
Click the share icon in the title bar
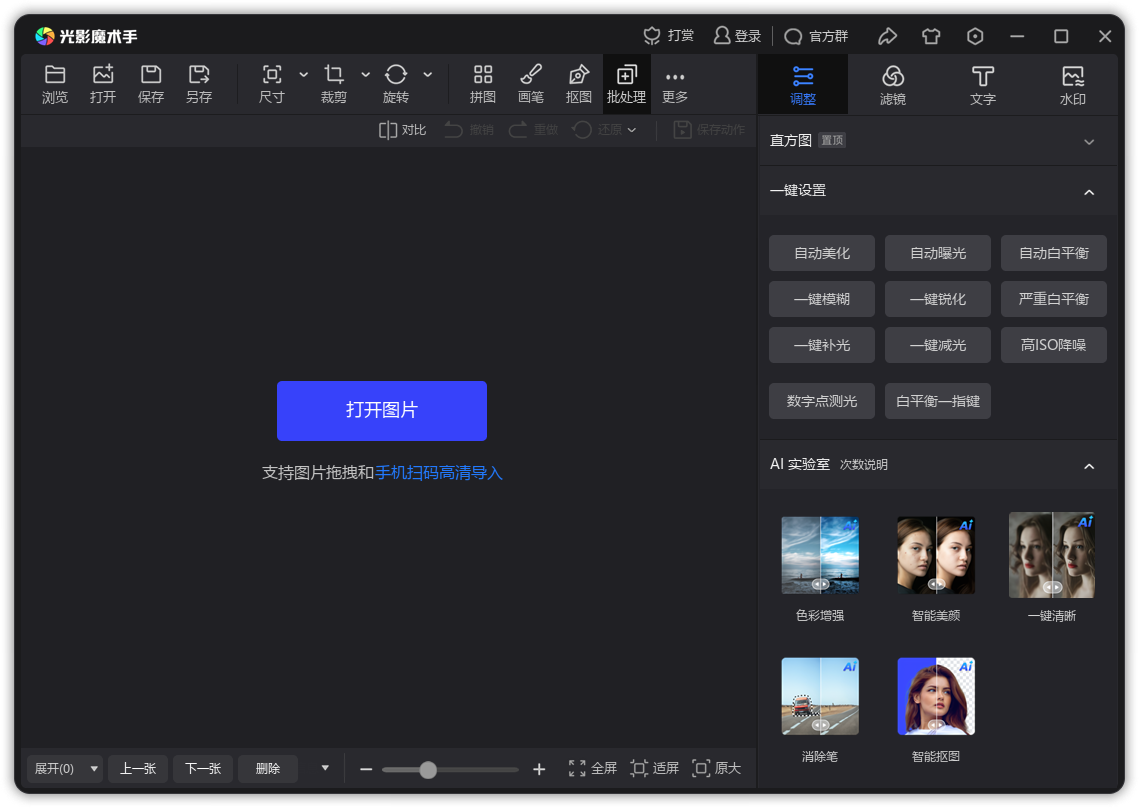point(888,36)
